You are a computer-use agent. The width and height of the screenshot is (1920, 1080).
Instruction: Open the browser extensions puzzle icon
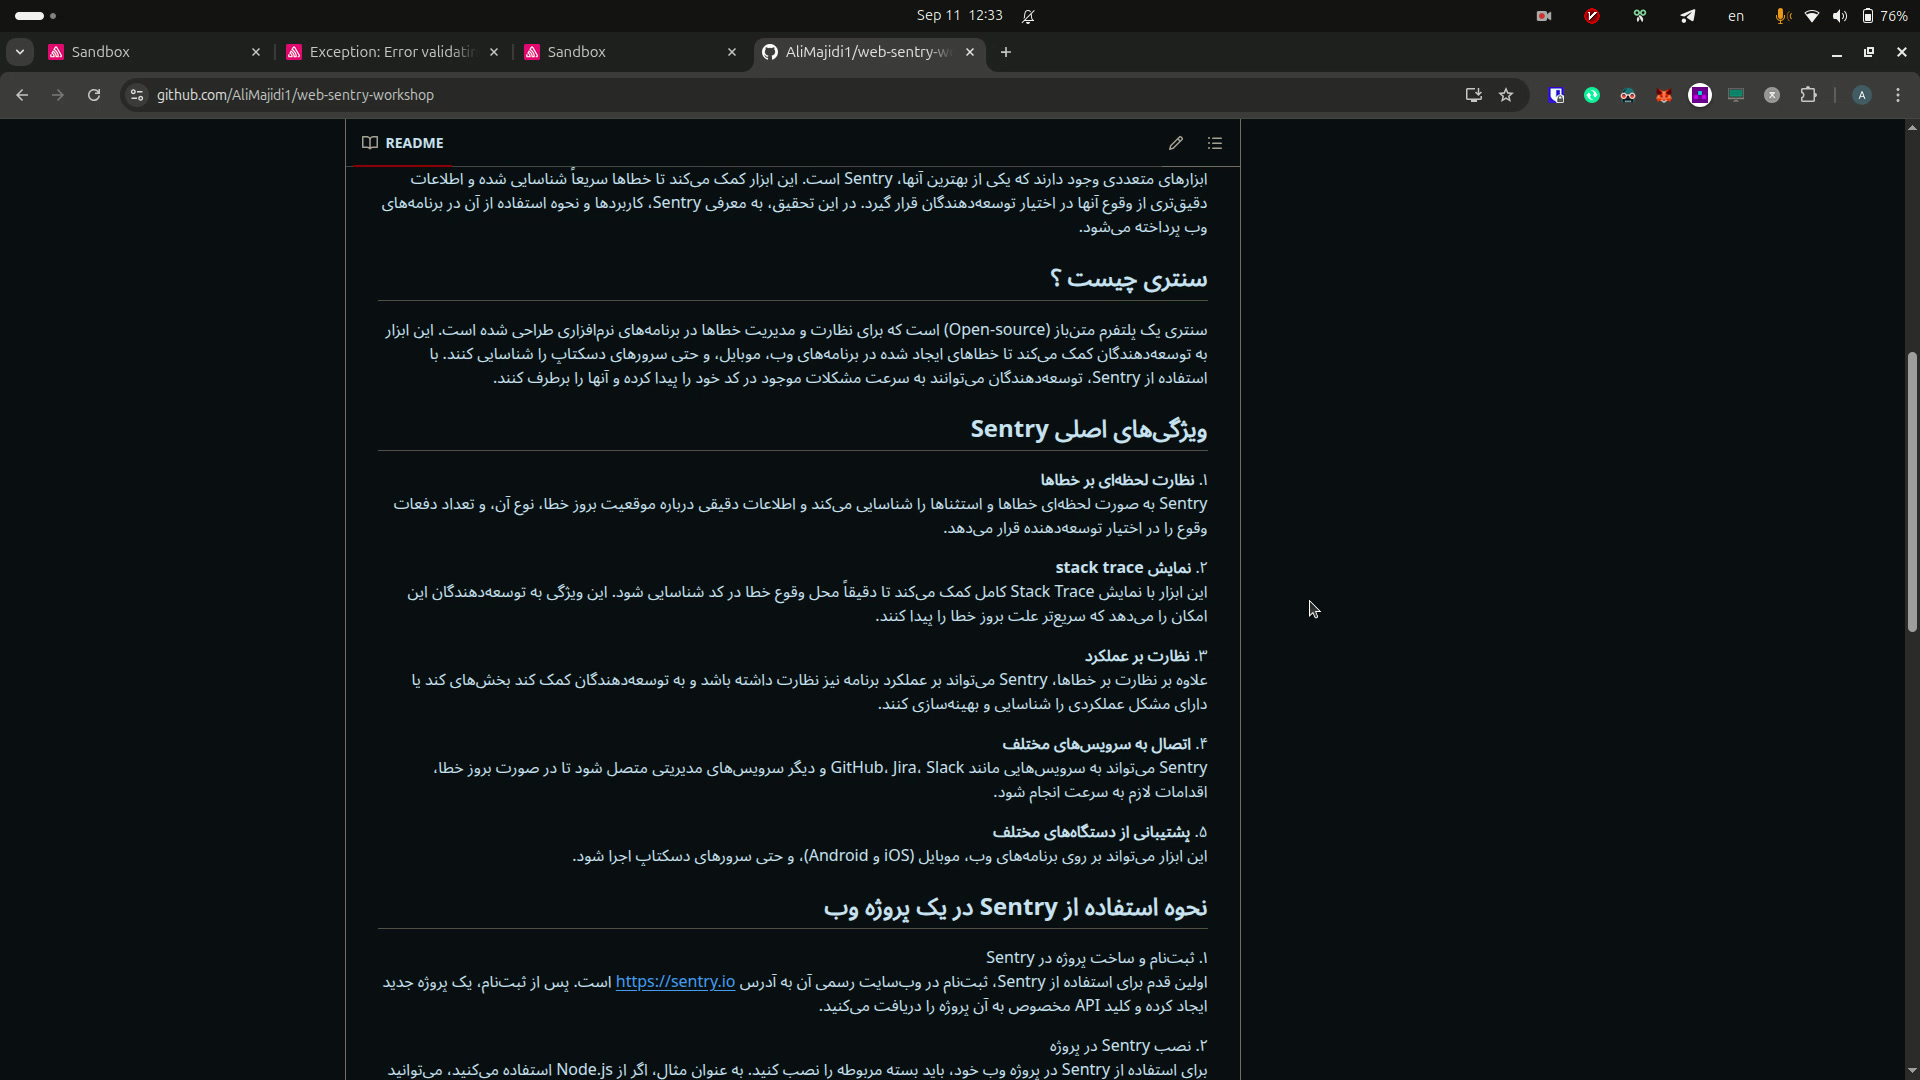(1808, 95)
